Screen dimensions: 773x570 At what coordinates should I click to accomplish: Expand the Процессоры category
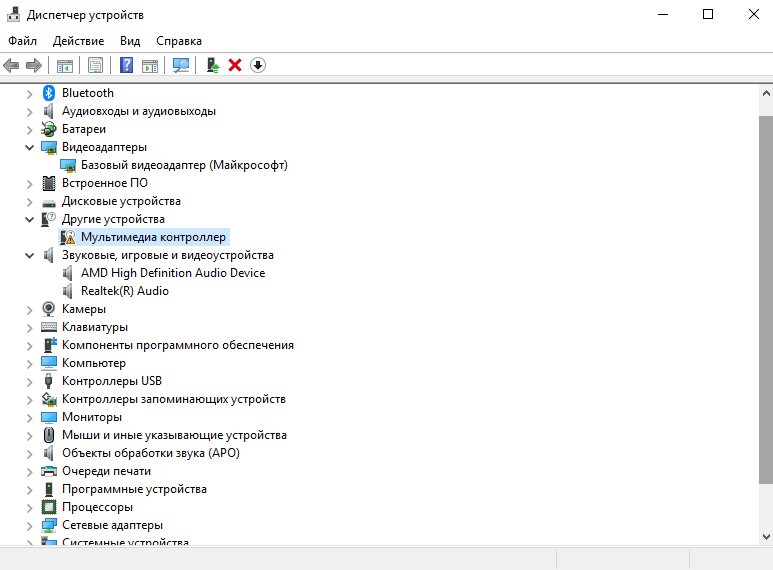point(30,507)
